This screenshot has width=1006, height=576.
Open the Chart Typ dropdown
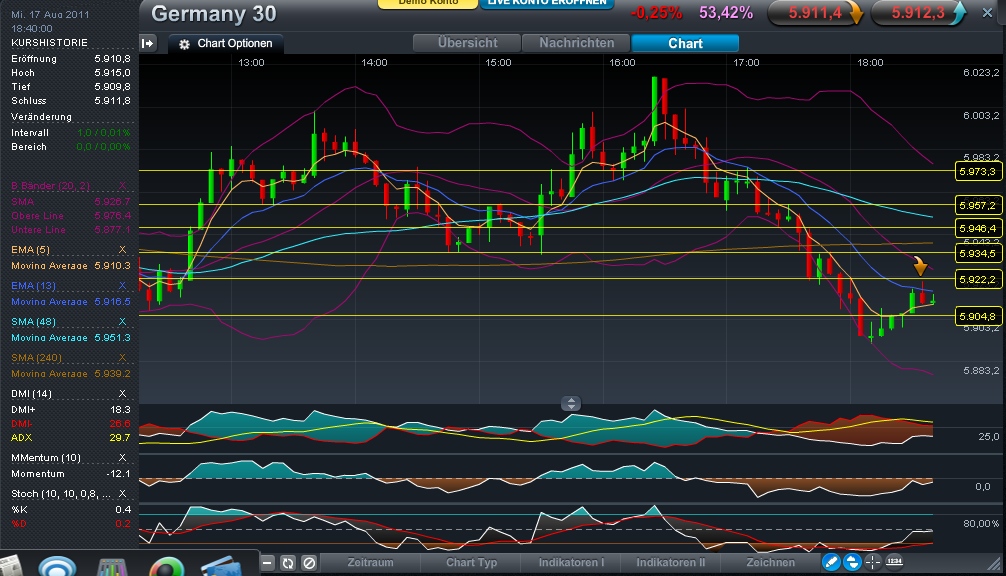tap(471, 562)
